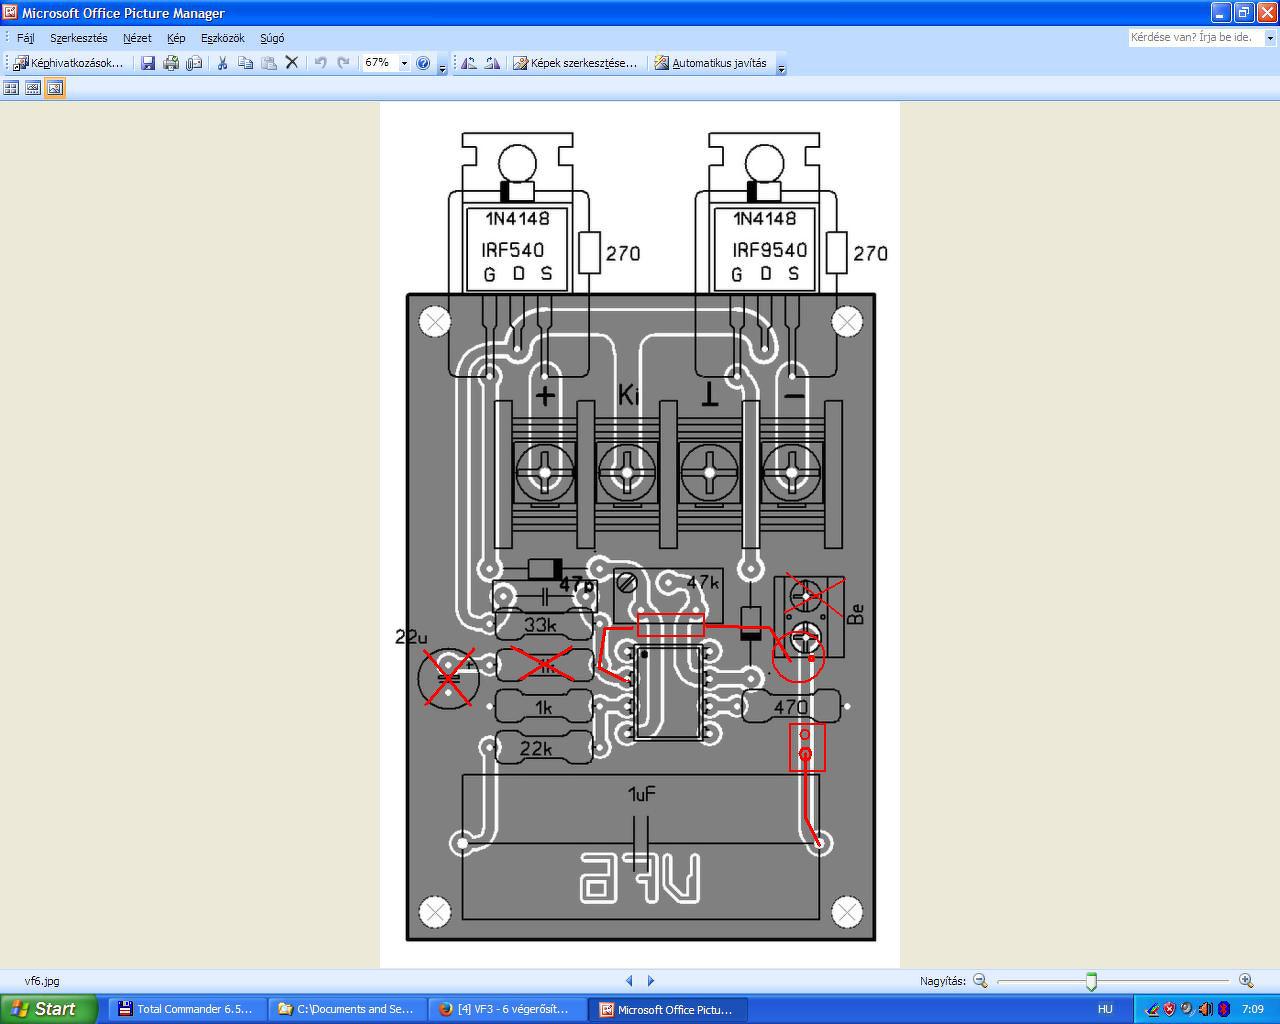Screen dimensions: 1280x1024
Task: Click the Cut scissors icon
Action: (x=222, y=63)
